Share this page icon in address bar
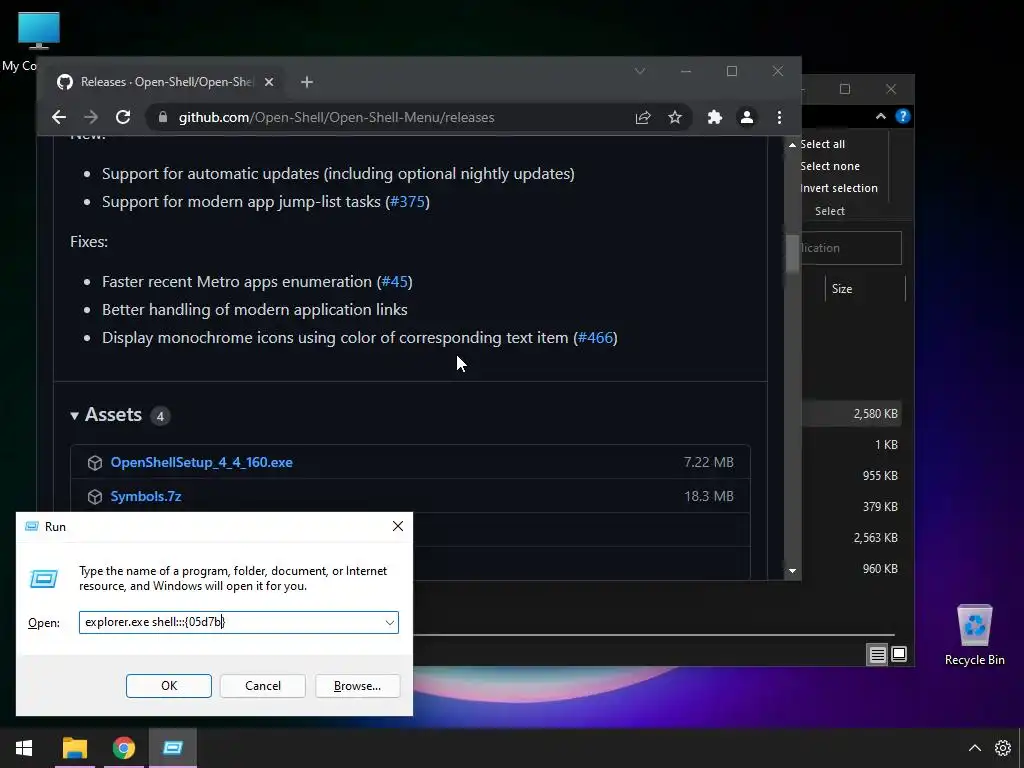 tap(643, 118)
